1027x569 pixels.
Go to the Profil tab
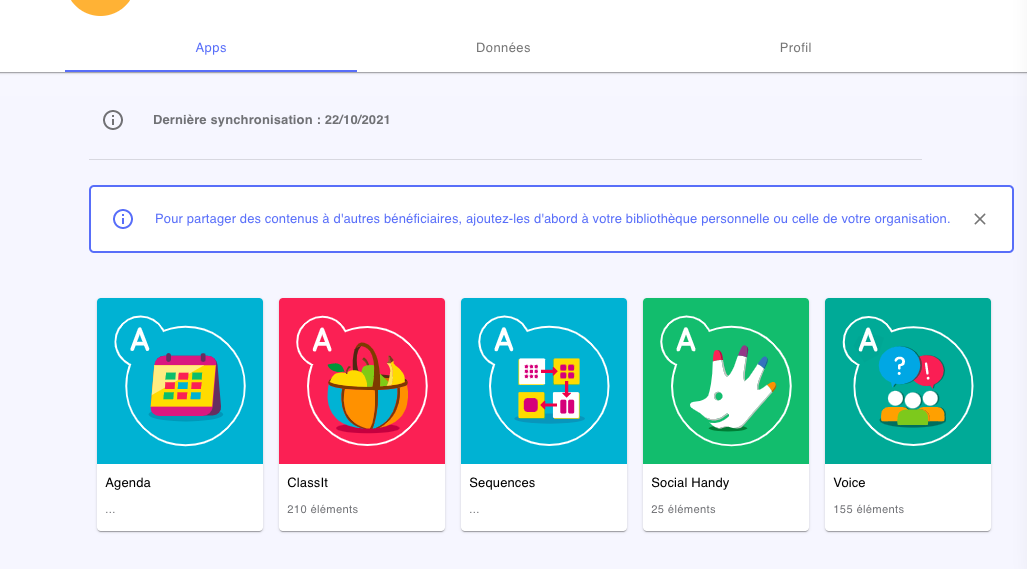795,48
